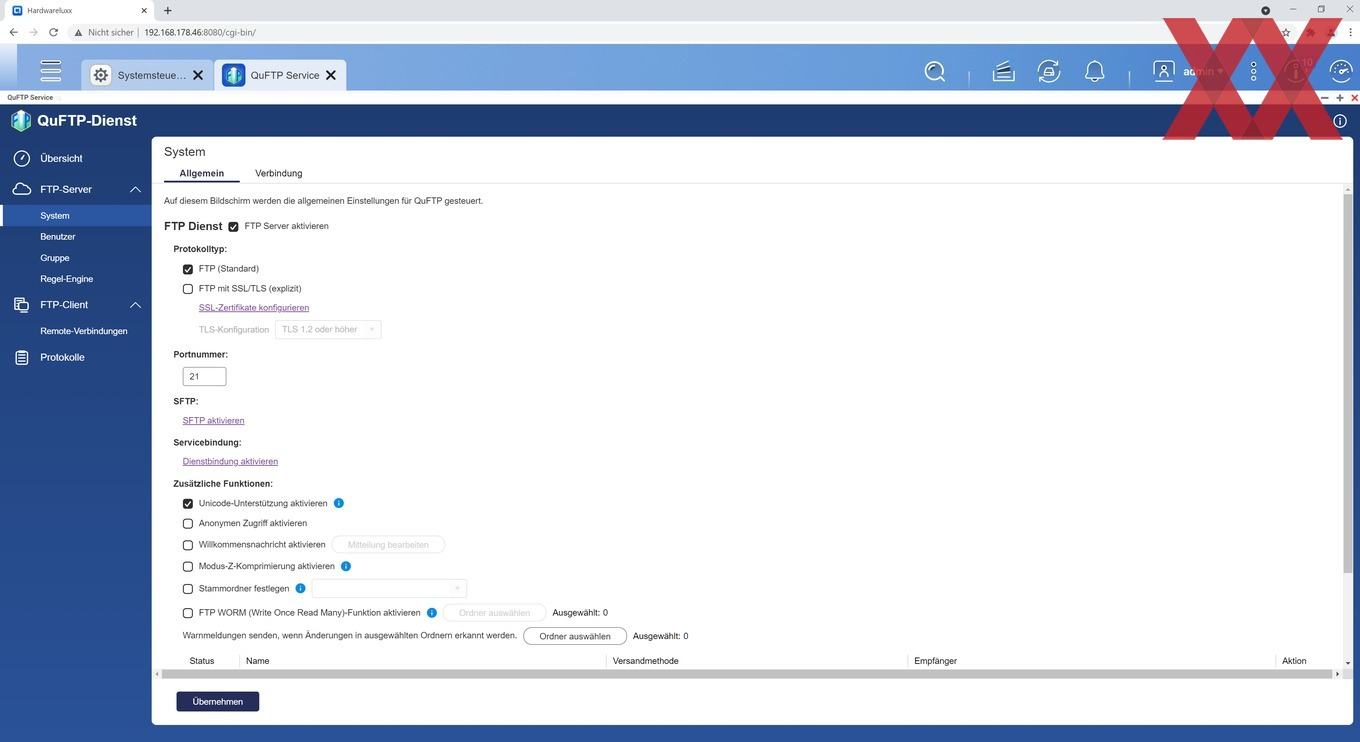Open the QTS main hamburger menu

(x=50, y=71)
